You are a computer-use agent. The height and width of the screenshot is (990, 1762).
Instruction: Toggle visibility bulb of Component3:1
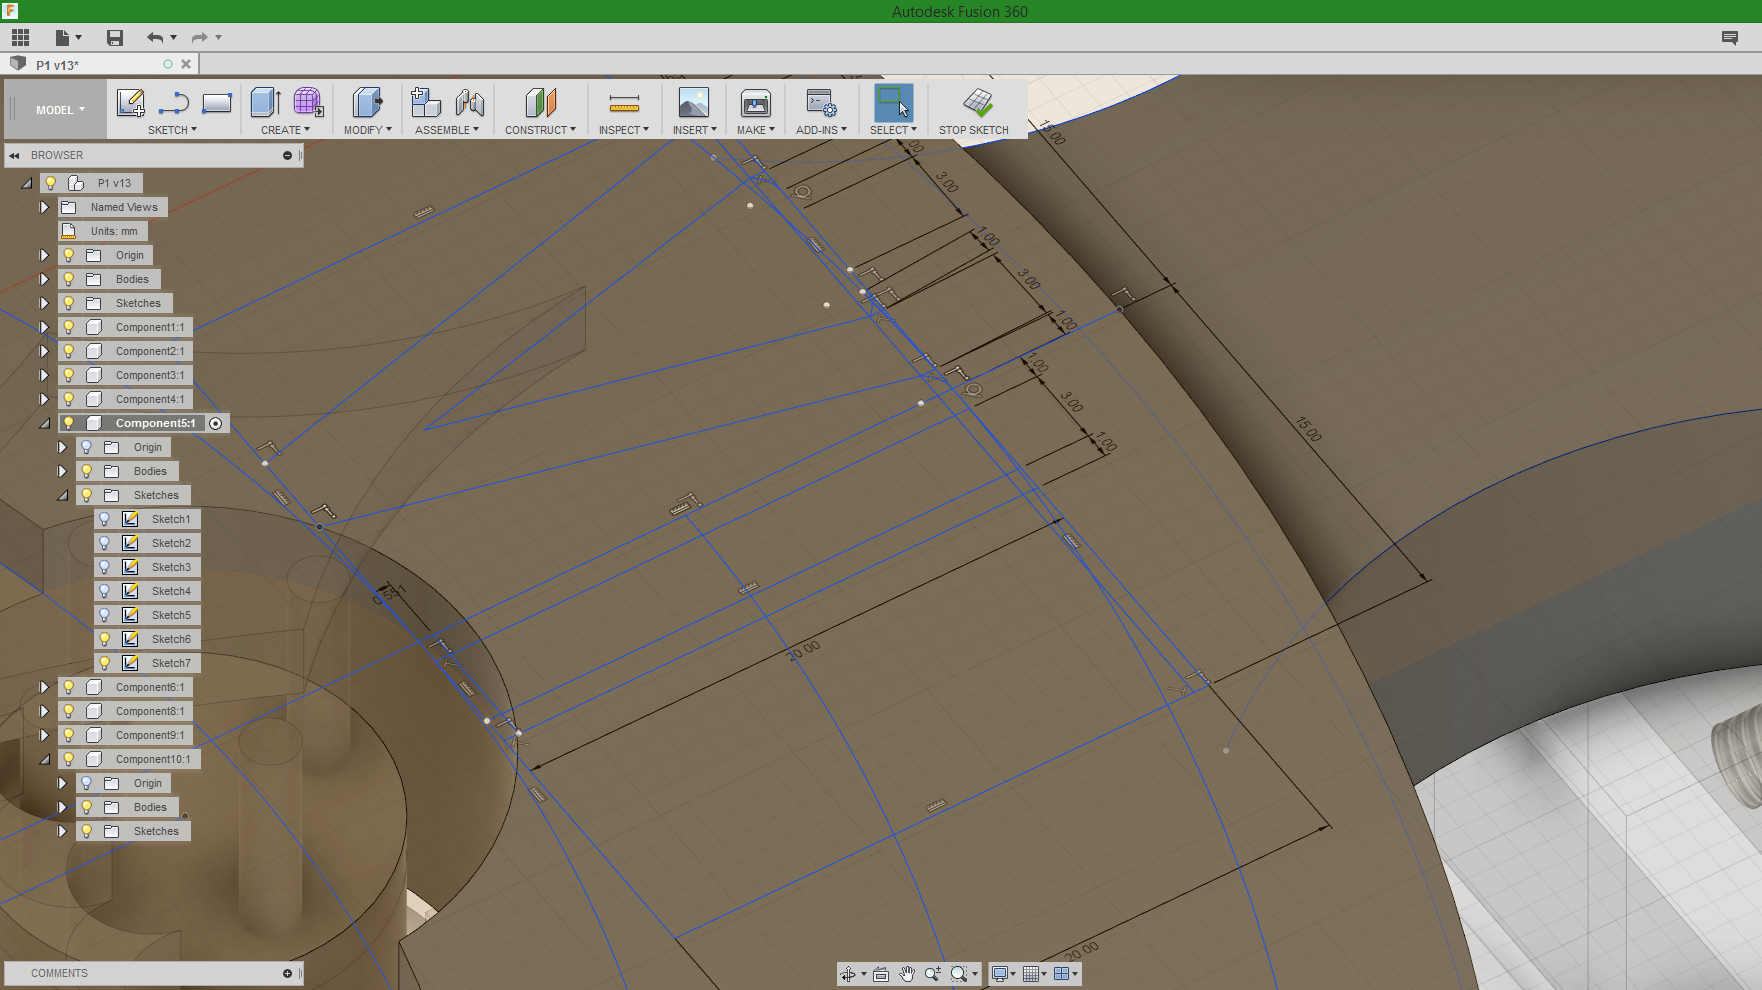click(x=68, y=375)
